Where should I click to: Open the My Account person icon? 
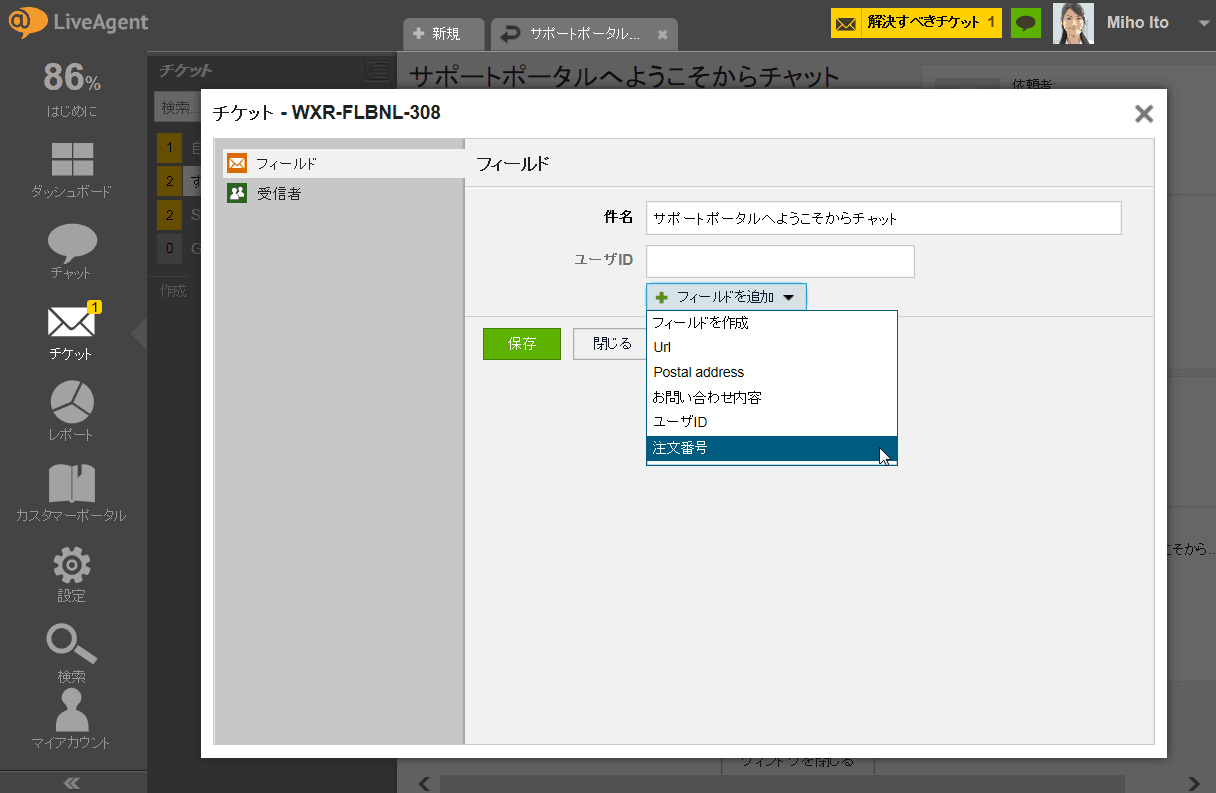click(x=71, y=711)
